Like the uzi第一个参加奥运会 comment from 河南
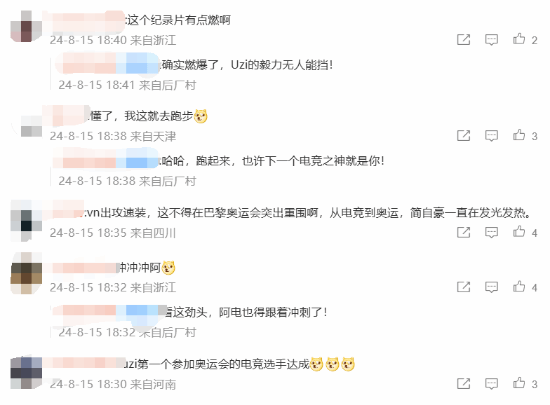This screenshot has height=405, width=550. [519, 383]
